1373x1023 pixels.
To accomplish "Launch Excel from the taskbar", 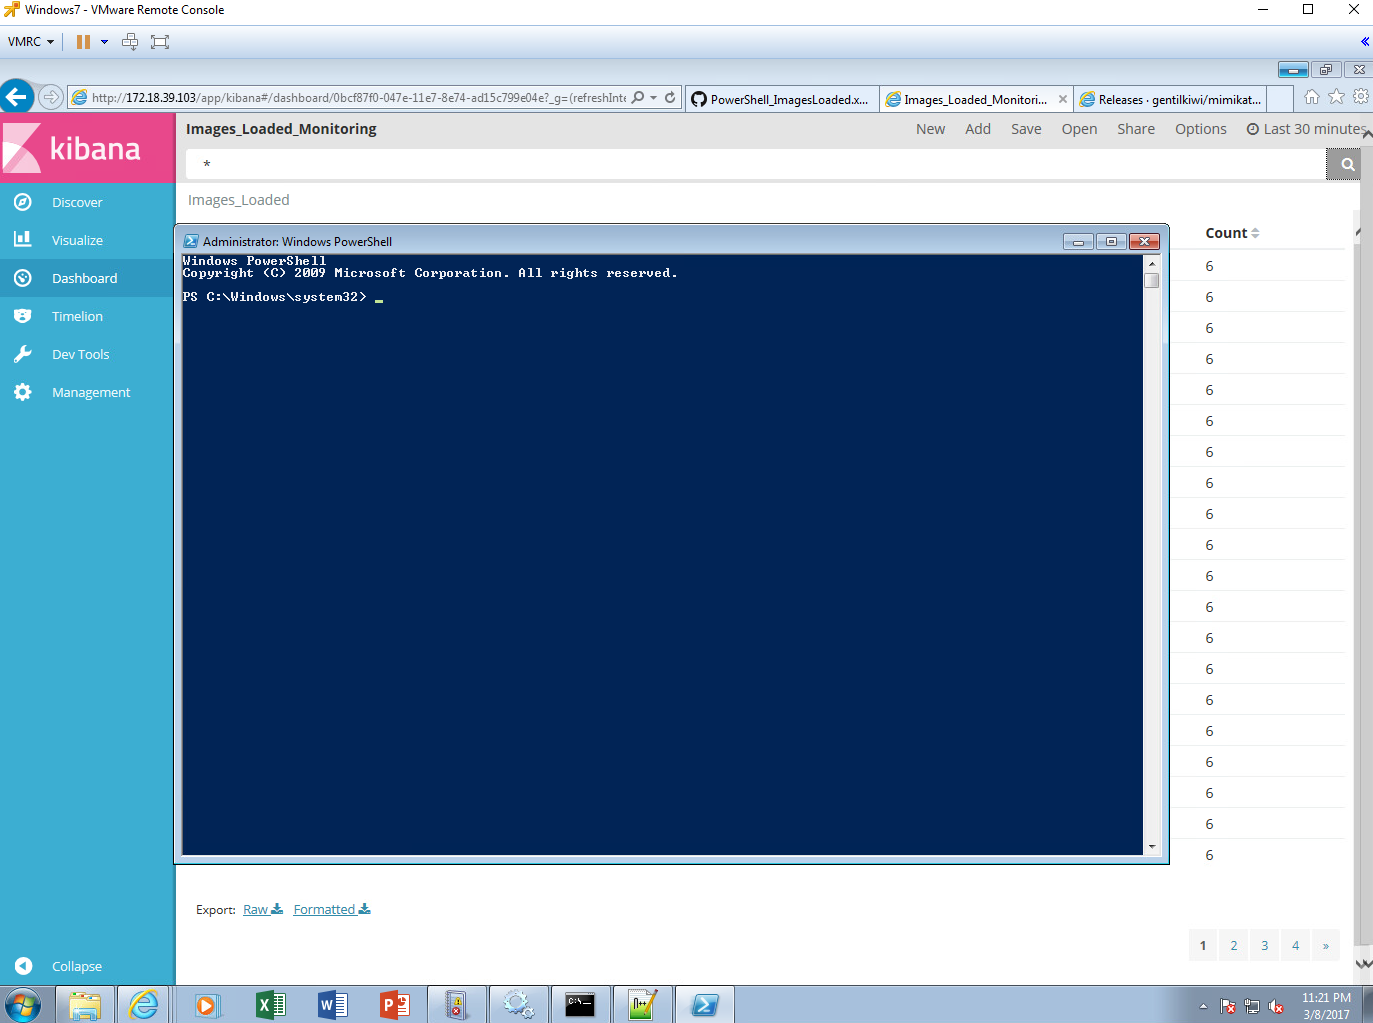I will [271, 1005].
